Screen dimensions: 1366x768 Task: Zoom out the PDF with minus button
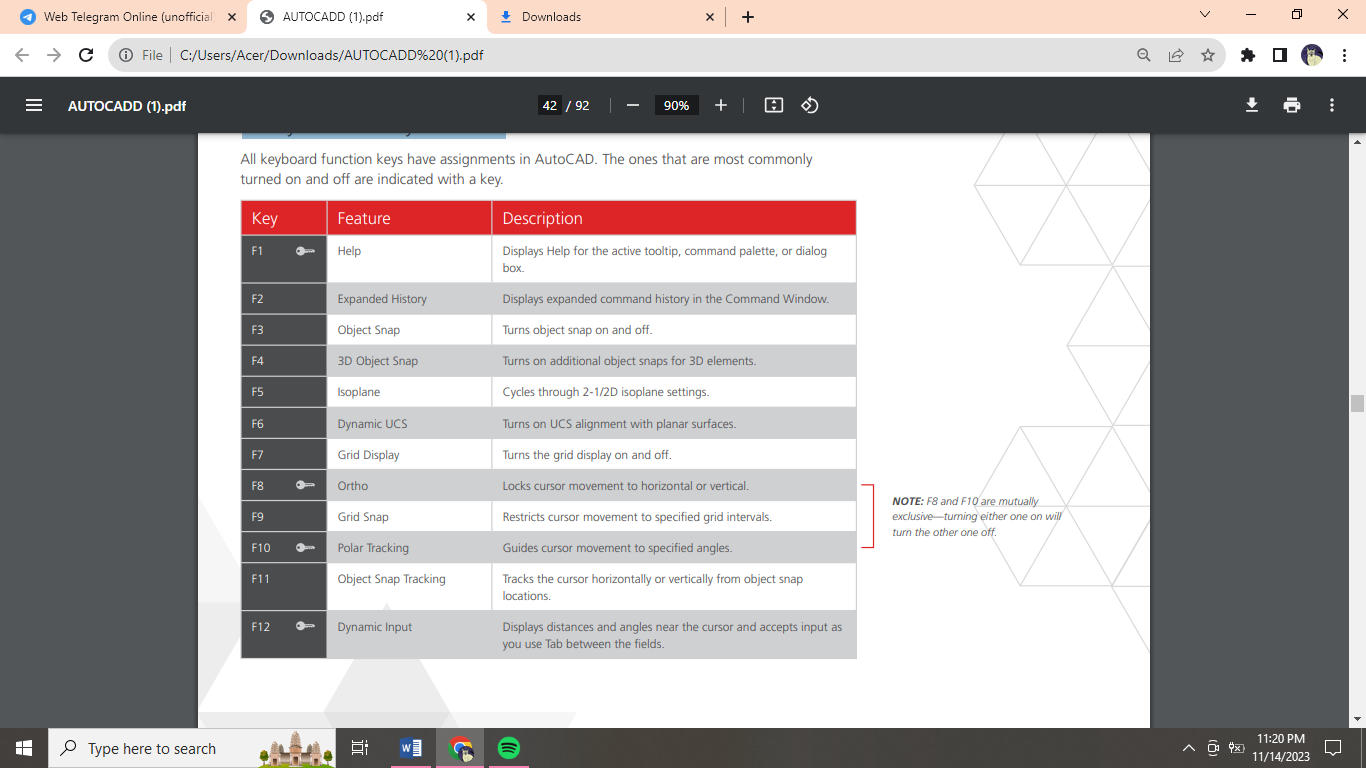coord(632,105)
